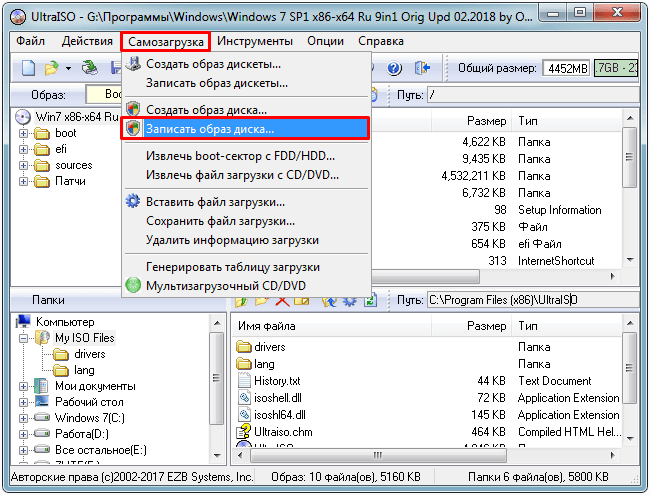Select the History.txt file
This screenshot has width=650, height=495.
point(277,381)
